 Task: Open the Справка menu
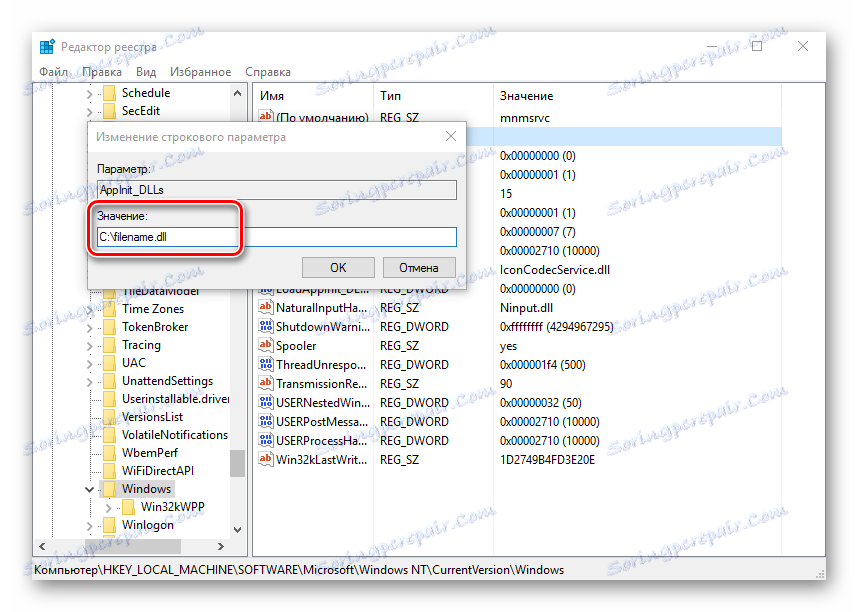tap(268, 72)
